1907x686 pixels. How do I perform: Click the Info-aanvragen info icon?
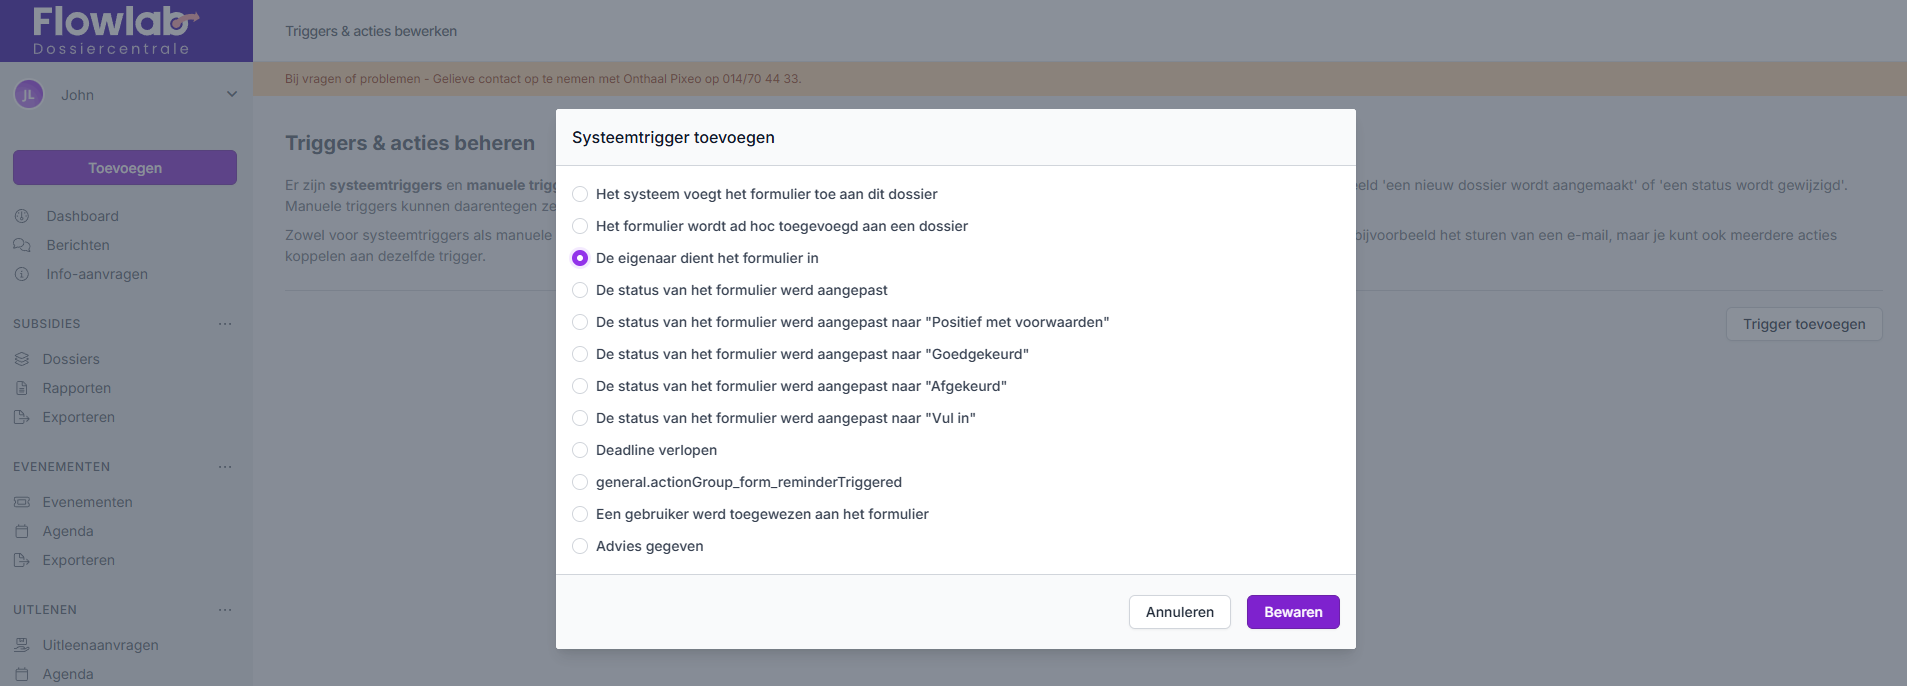click(x=22, y=274)
